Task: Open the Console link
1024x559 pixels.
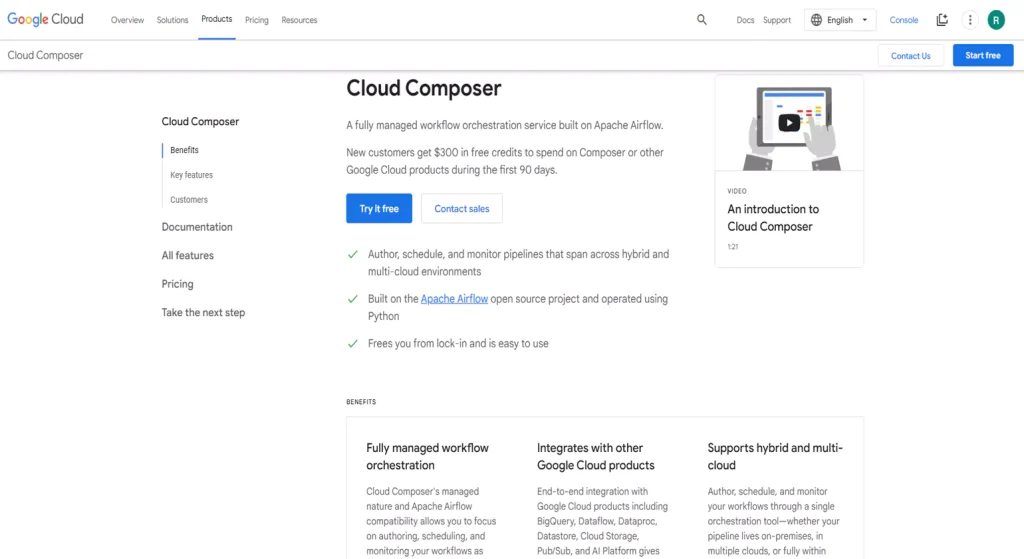Action: click(x=904, y=20)
